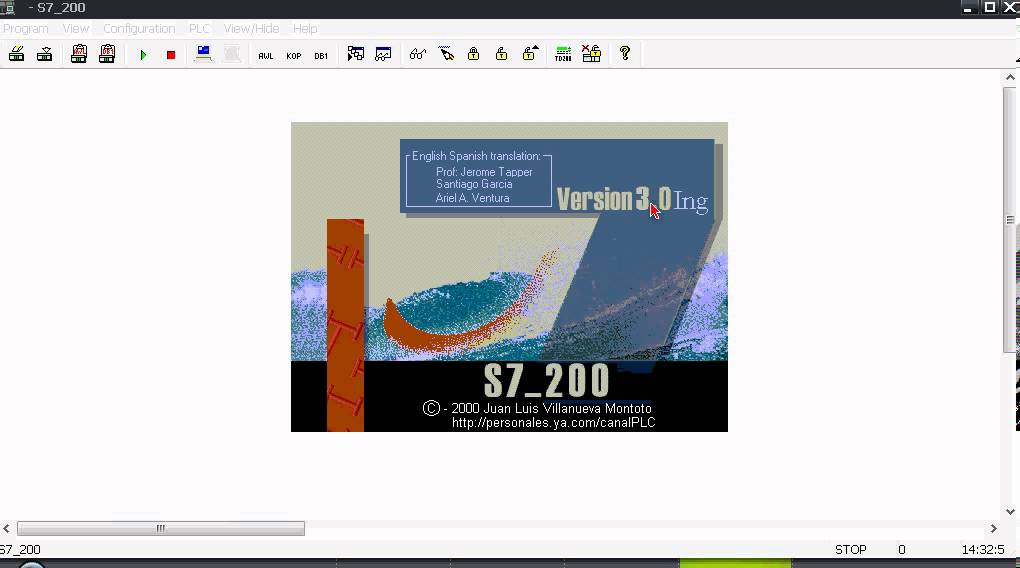Screen dimensions: 1020x568
Task: Click the horizontal scrollbar left arrow
Action: point(7,528)
